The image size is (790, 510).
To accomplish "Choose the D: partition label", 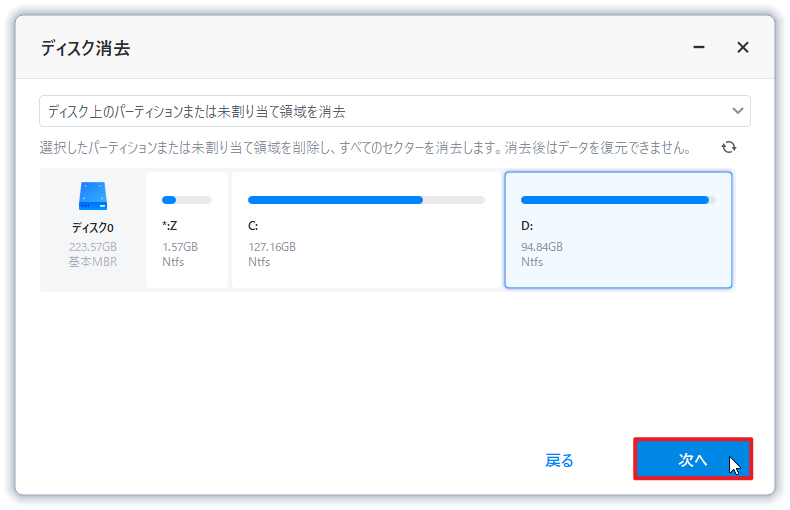I will coord(527,226).
